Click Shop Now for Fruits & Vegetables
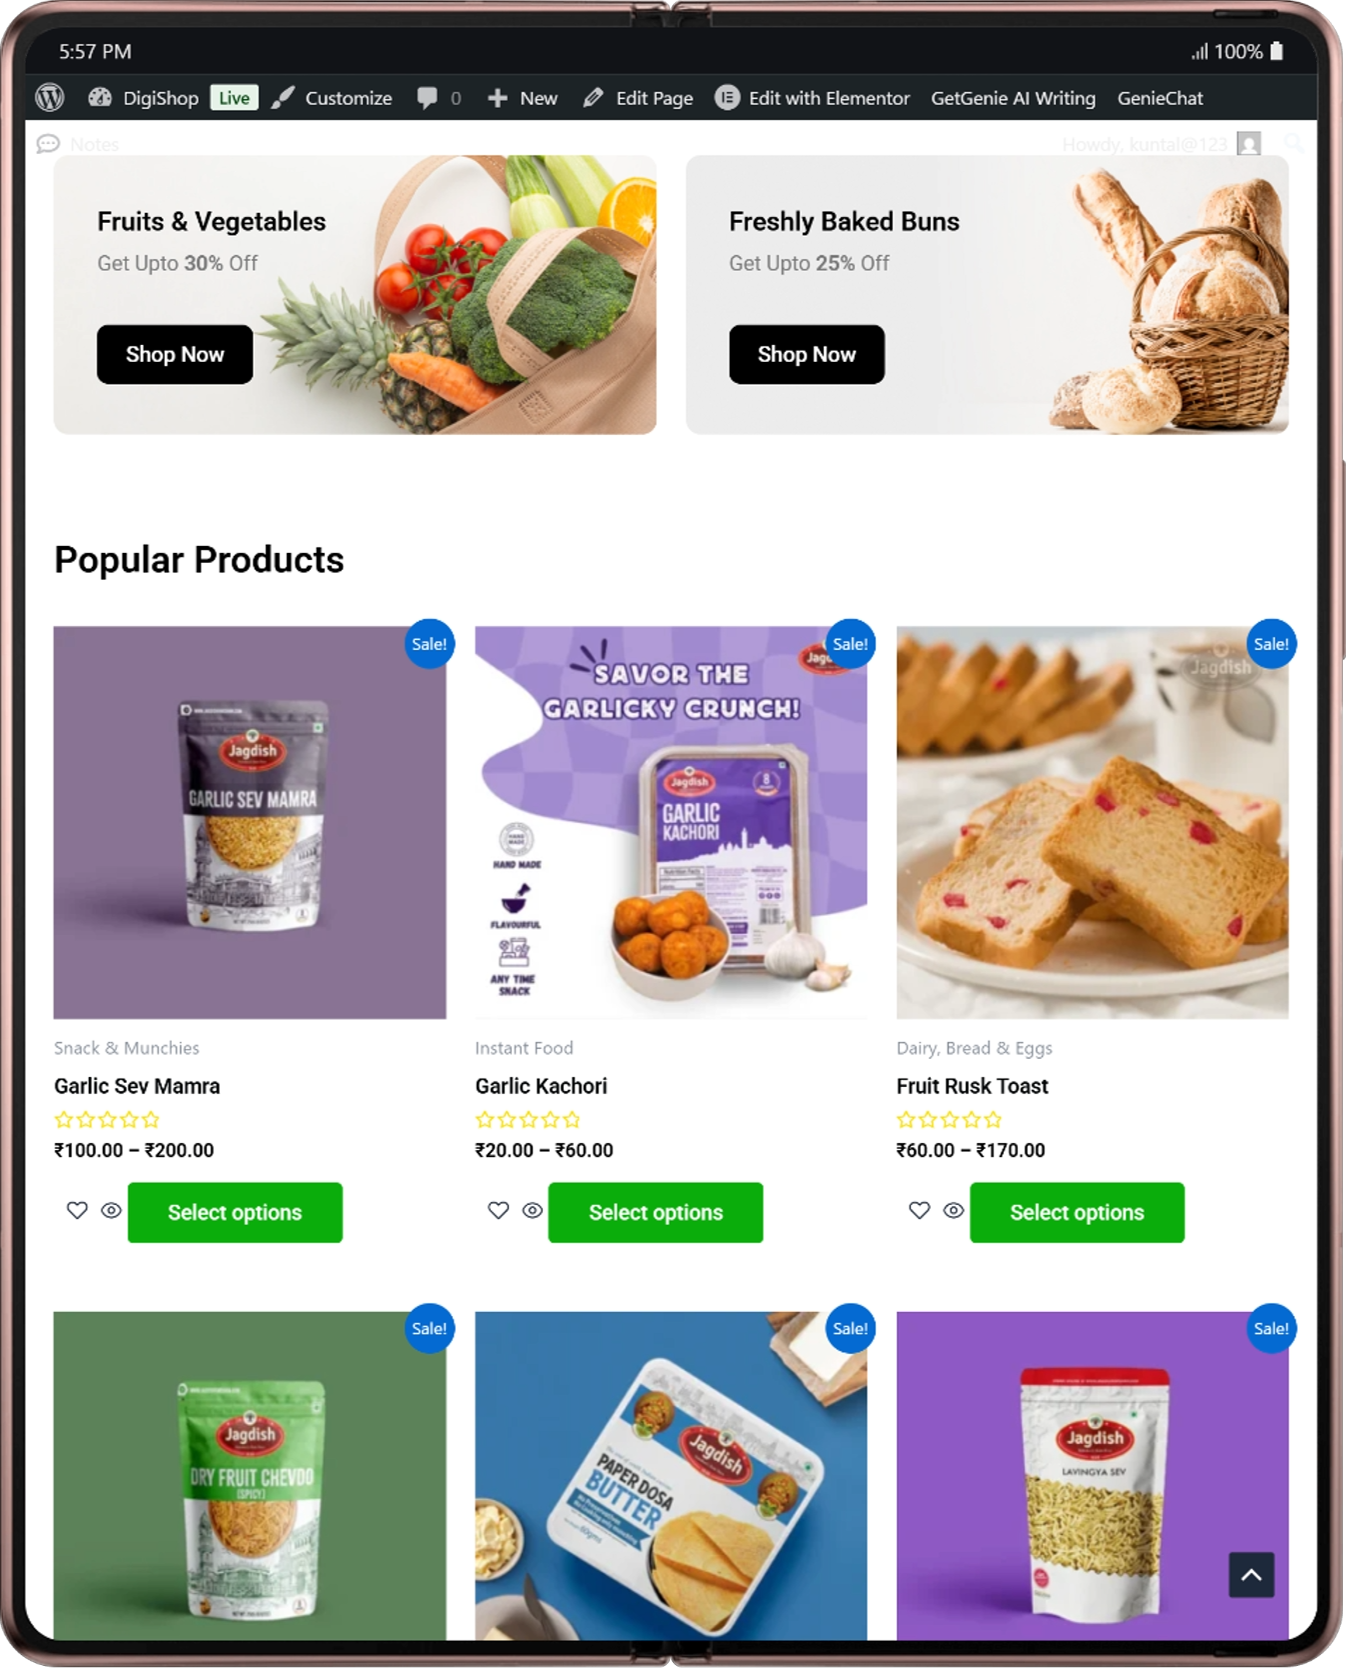Image resolution: width=1346 pixels, height=1668 pixels. [x=175, y=354]
